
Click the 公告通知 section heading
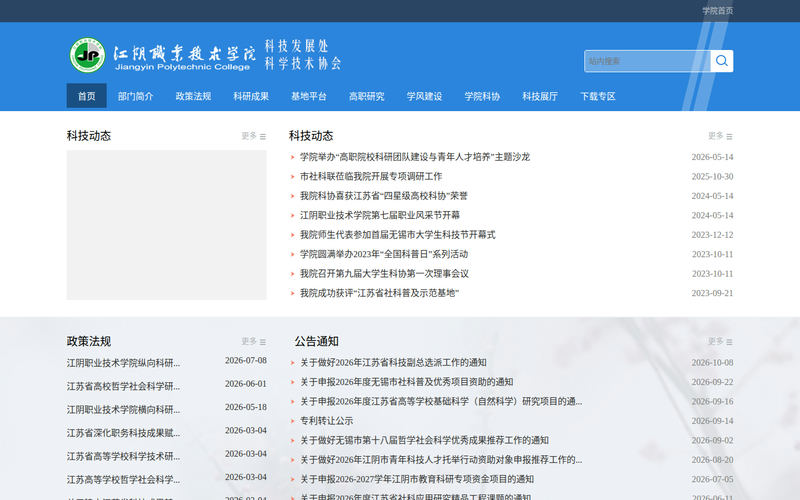316,341
